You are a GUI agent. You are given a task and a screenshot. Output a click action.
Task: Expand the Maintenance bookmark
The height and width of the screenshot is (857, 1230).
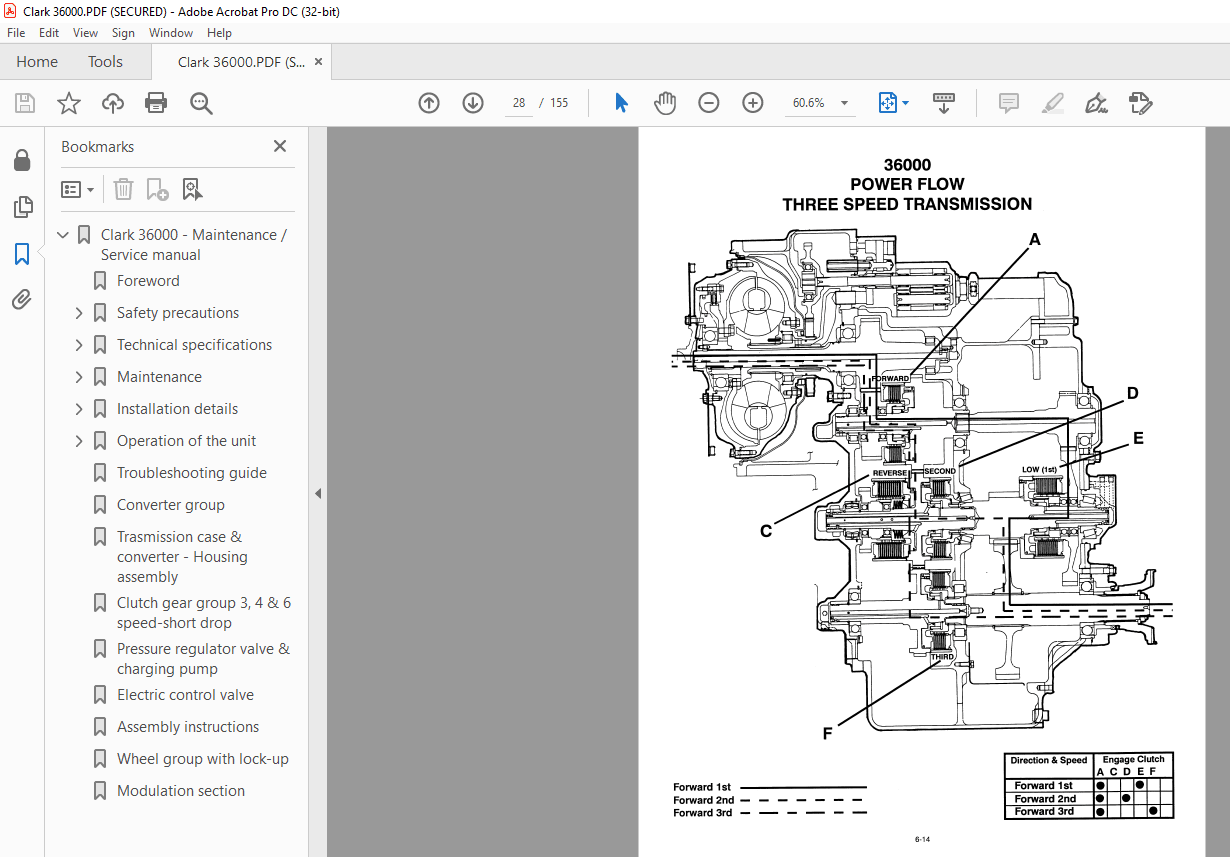(x=78, y=376)
